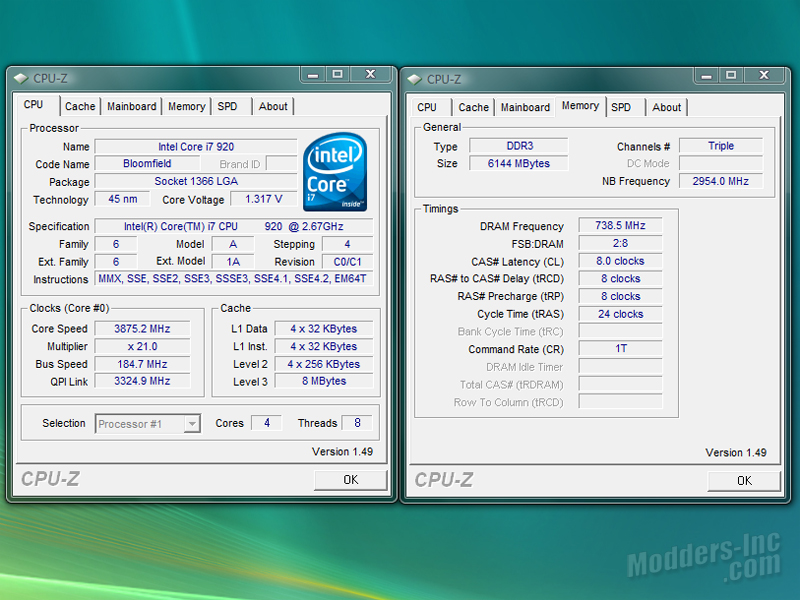
Task: Maximize the left CPU-Z window
Action: coord(337,75)
